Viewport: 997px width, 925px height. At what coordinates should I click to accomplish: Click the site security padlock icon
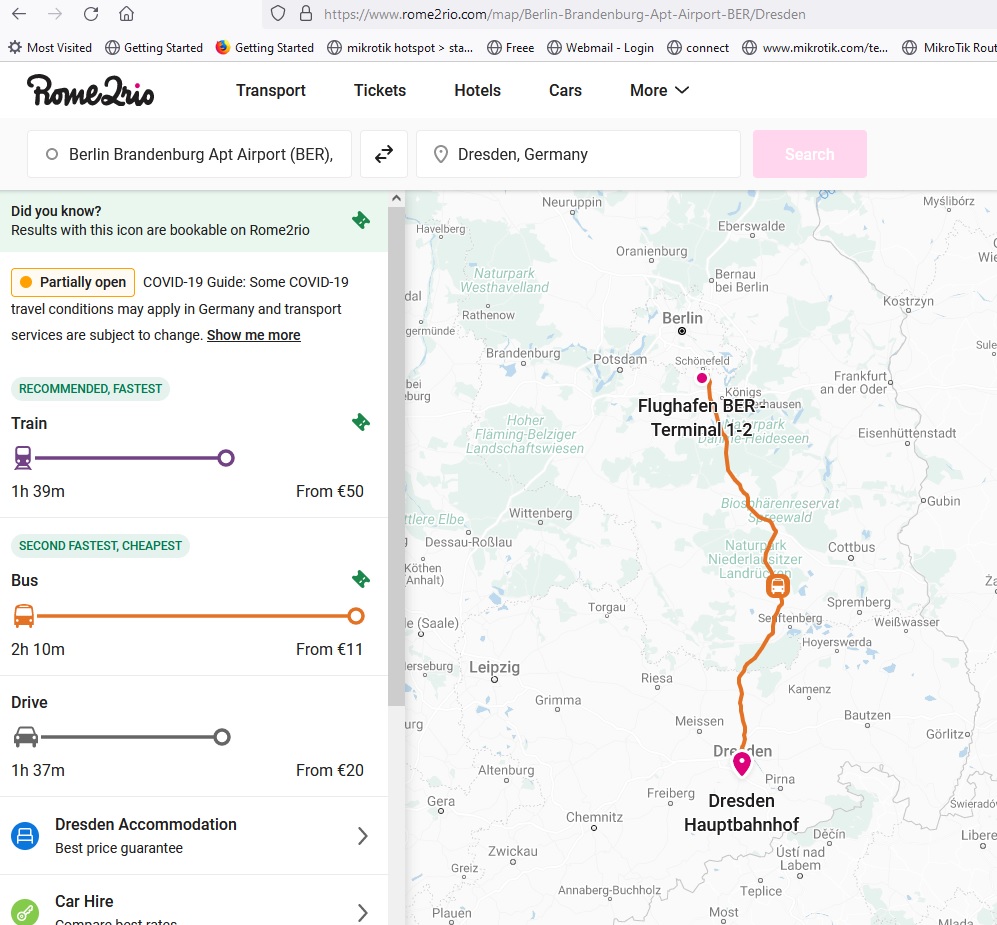click(x=306, y=13)
